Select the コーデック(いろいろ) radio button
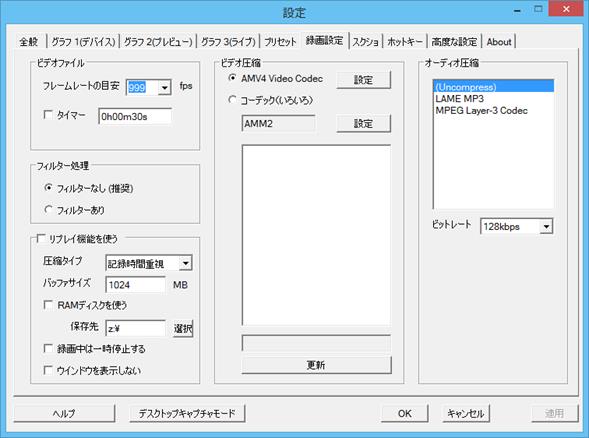This screenshot has height=438, width=589. [x=233, y=100]
